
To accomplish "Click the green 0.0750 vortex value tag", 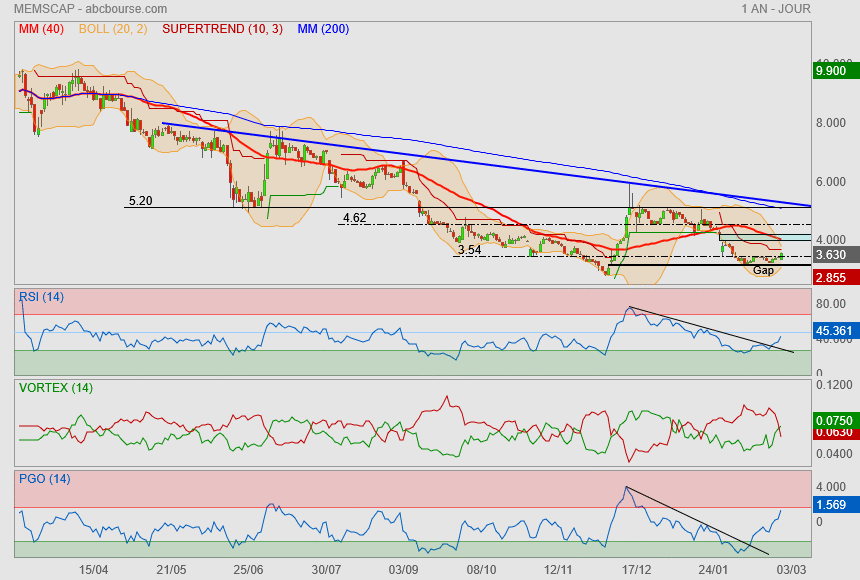I will [x=836, y=420].
